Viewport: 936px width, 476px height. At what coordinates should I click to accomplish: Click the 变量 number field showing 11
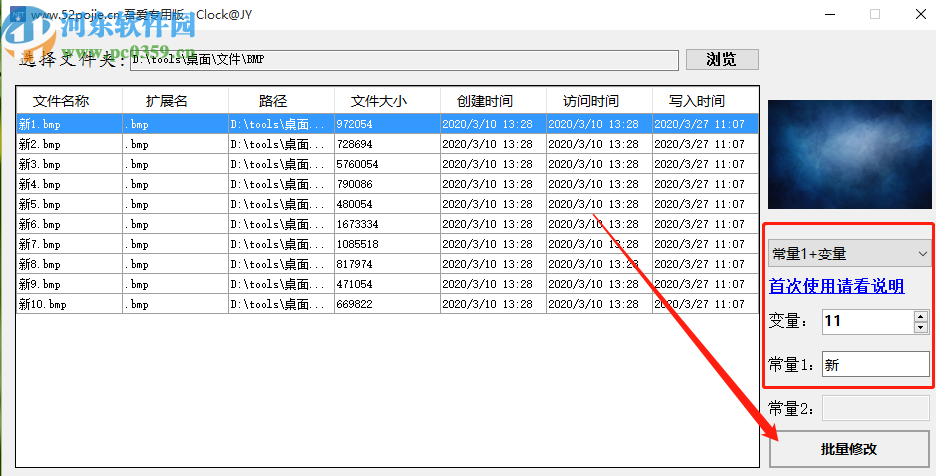868,321
